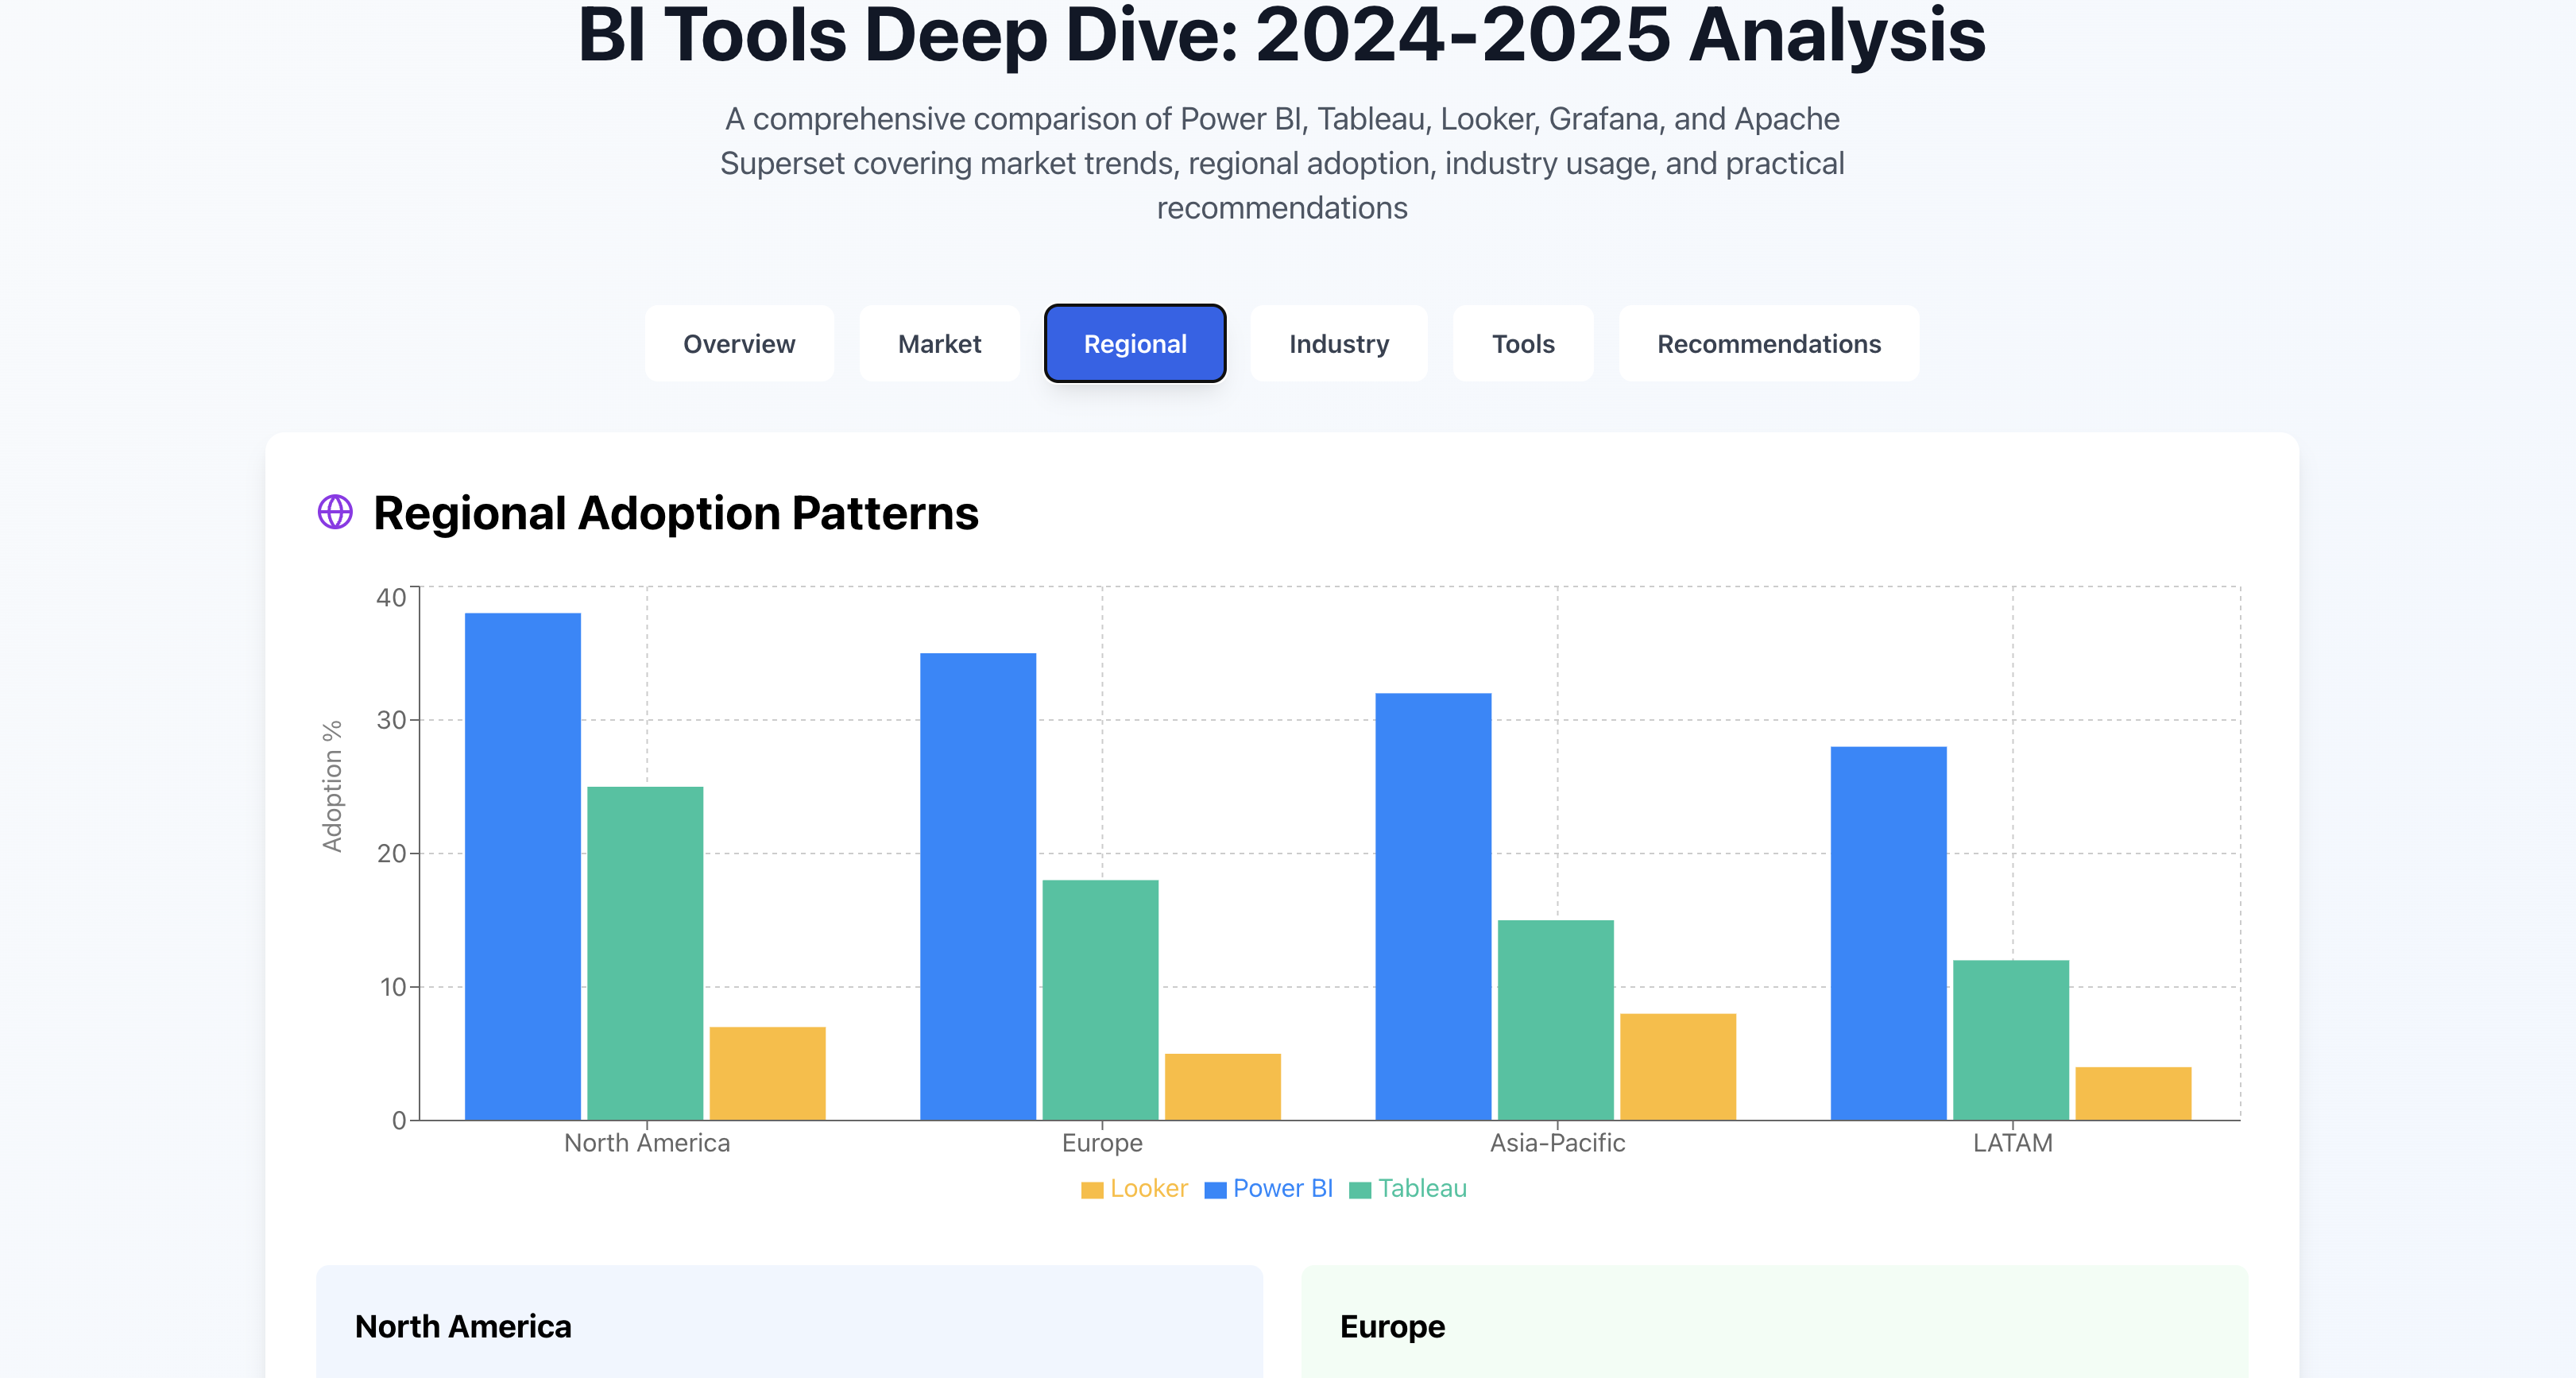This screenshot has height=1378, width=2576.
Task: Click the globe icon beside Regional Adoption Patterns
Action: click(335, 512)
